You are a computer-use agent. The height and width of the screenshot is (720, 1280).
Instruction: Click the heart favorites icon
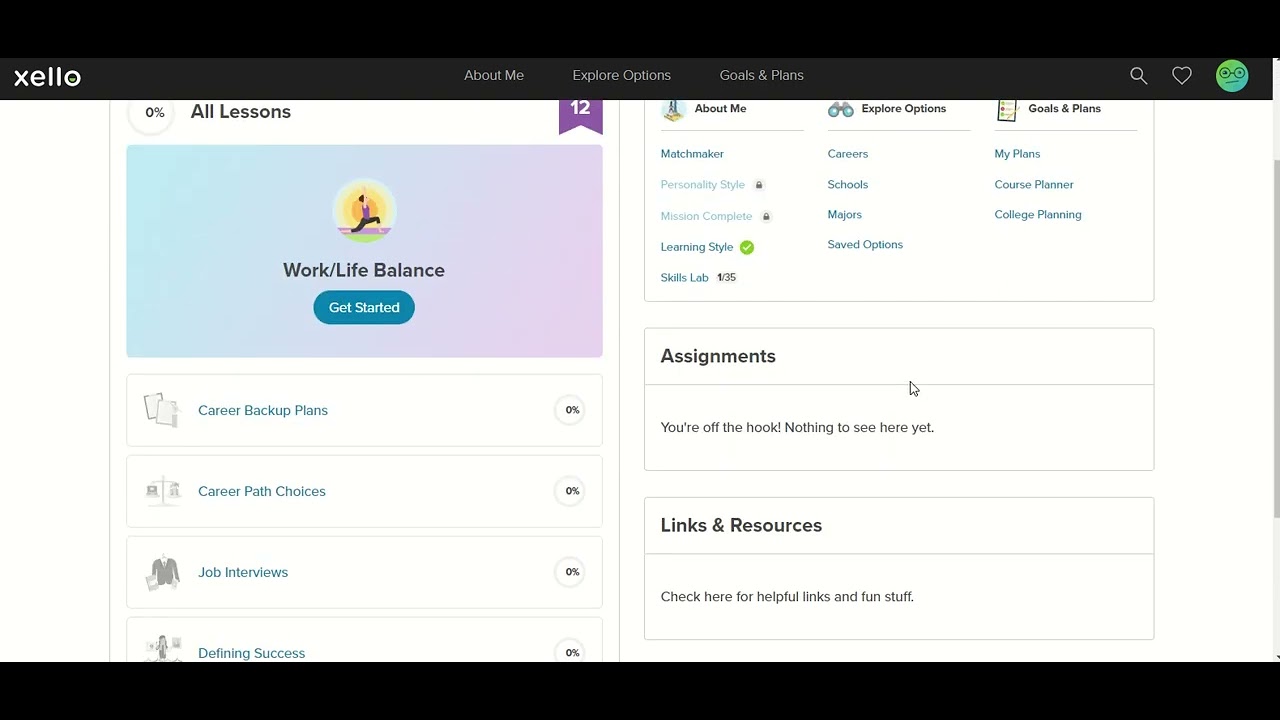coord(1182,75)
